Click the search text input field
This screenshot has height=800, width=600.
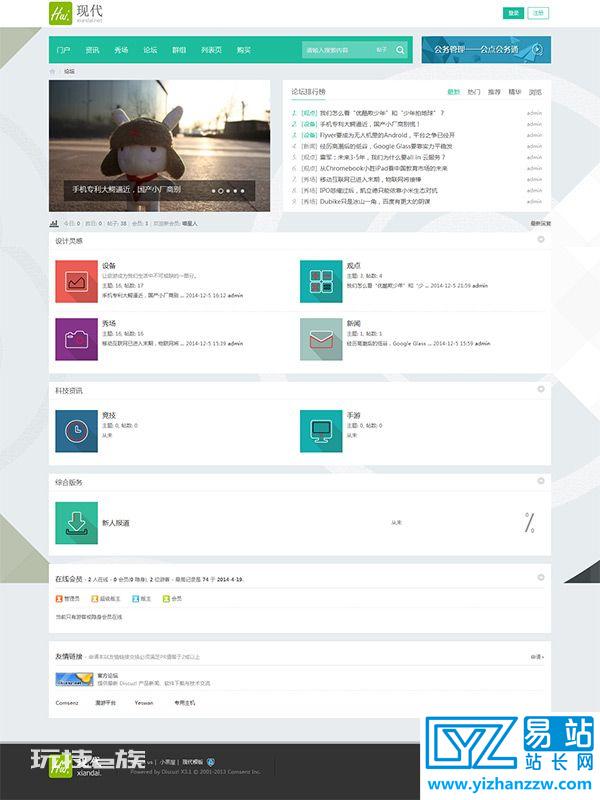pos(337,50)
